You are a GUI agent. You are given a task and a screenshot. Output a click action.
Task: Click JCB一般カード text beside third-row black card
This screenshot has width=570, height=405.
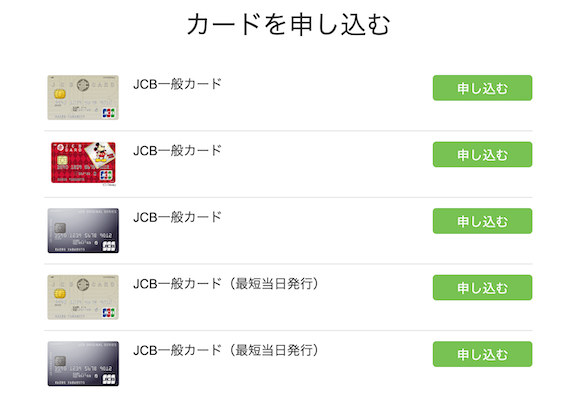177,217
